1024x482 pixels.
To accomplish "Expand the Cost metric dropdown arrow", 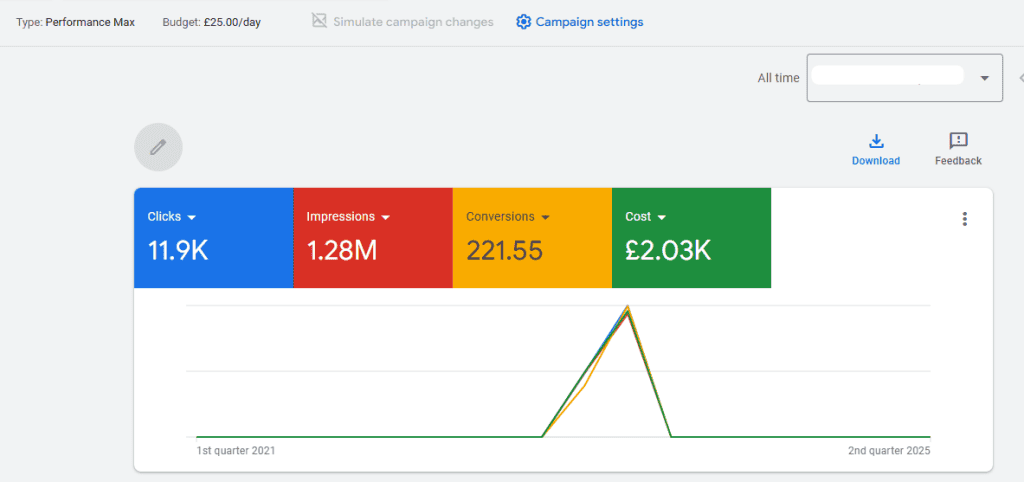I will click(661, 217).
